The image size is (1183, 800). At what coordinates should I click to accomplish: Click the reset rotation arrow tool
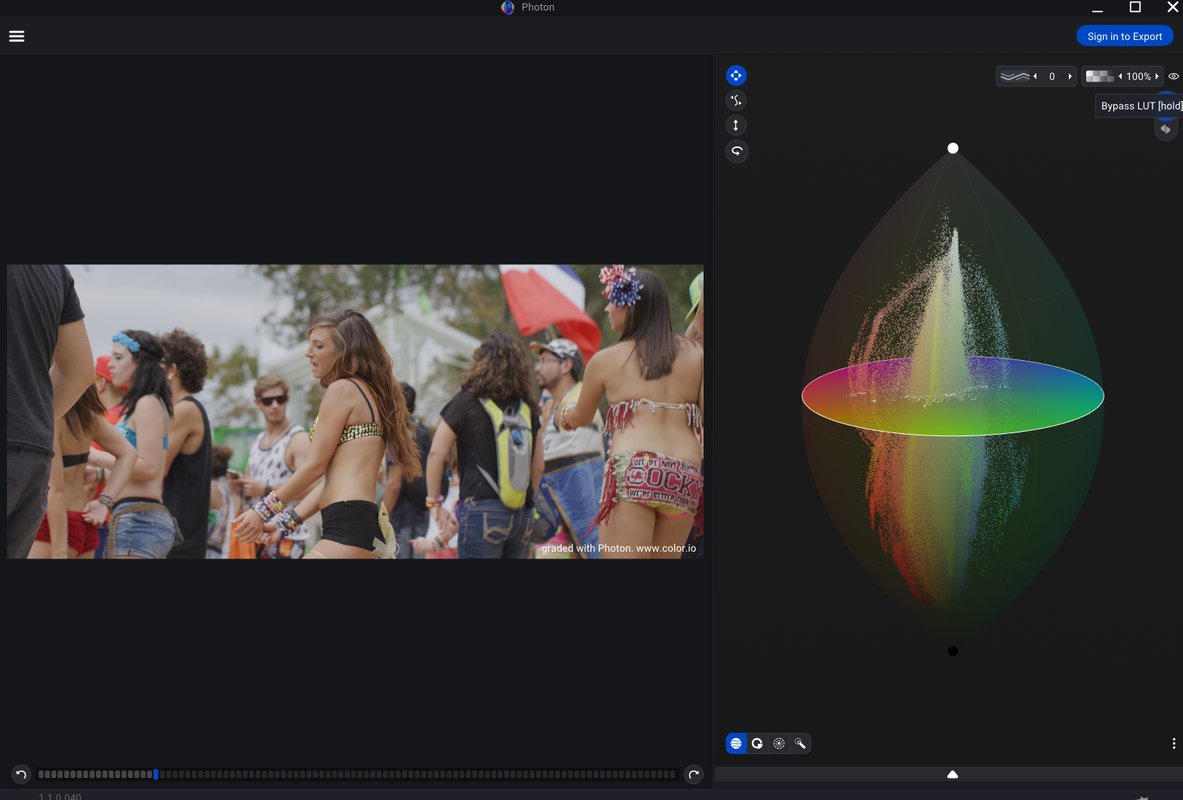click(736, 151)
